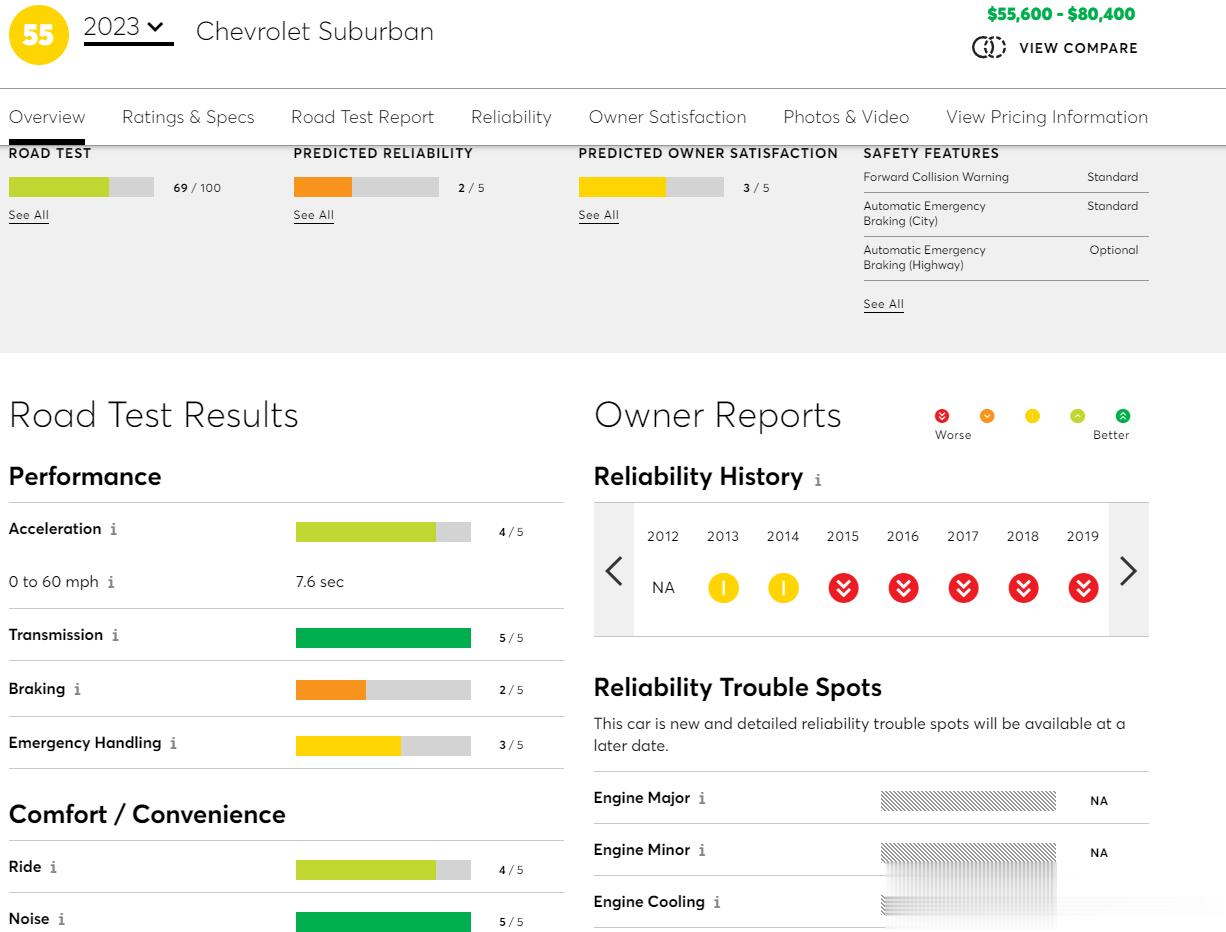Open the 2023 model year dropdown
The width and height of the screenshot is (1226, 932).
128,28
